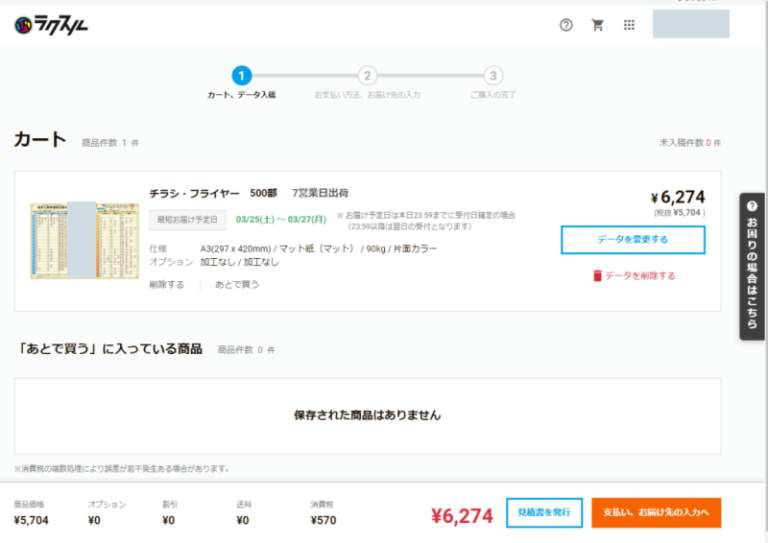This screenshot has height=543, width=768.
Task: Open the shopping cart icon
Action: pyautogui.click(x=598, y=25)
